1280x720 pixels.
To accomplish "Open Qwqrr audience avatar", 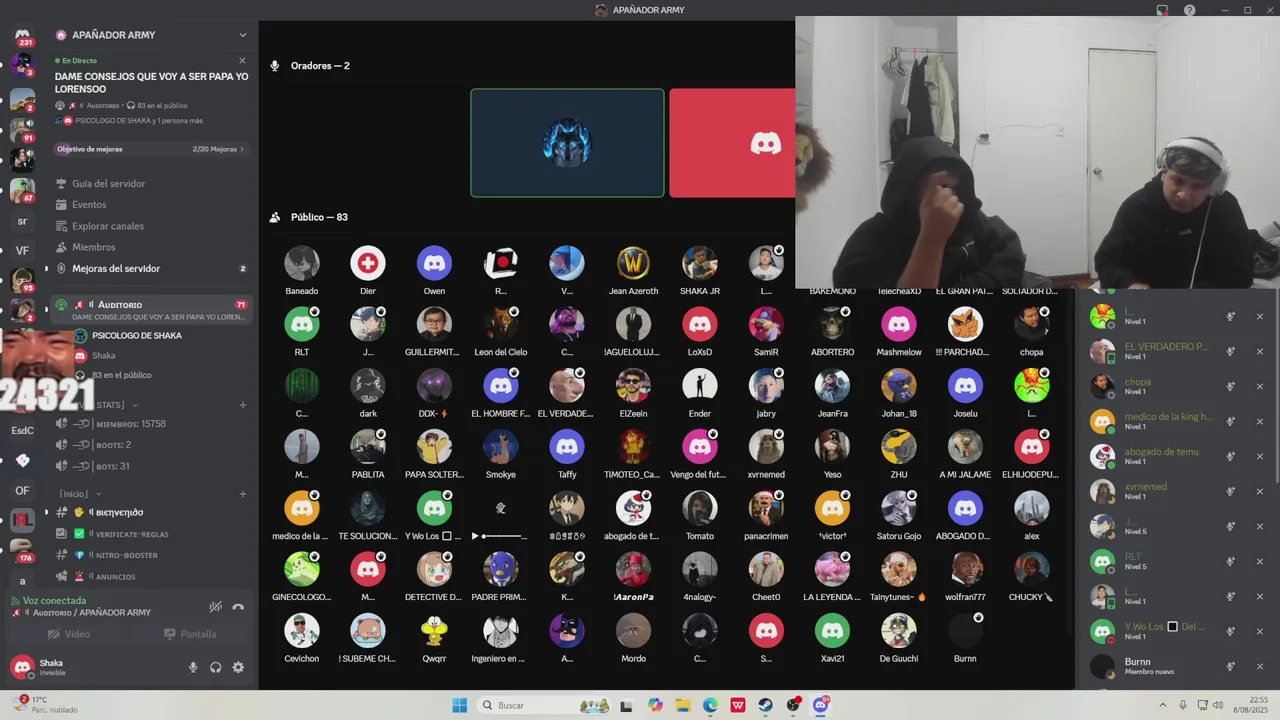I will 434,631.
